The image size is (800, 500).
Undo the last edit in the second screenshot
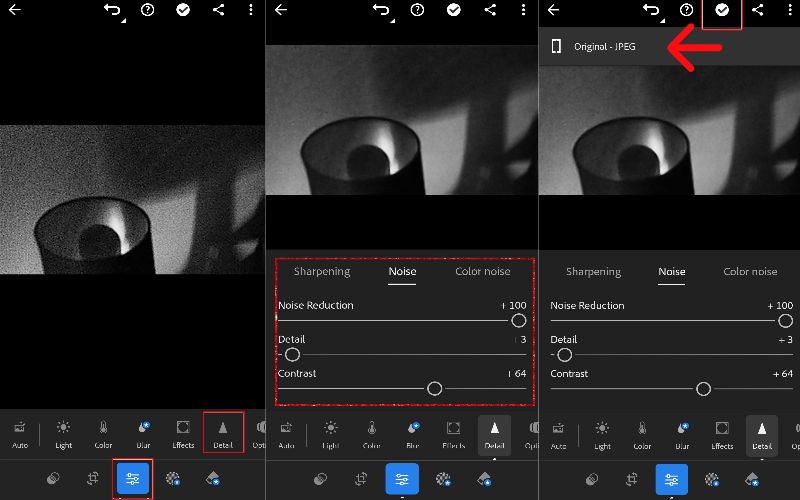click(382, 10)
